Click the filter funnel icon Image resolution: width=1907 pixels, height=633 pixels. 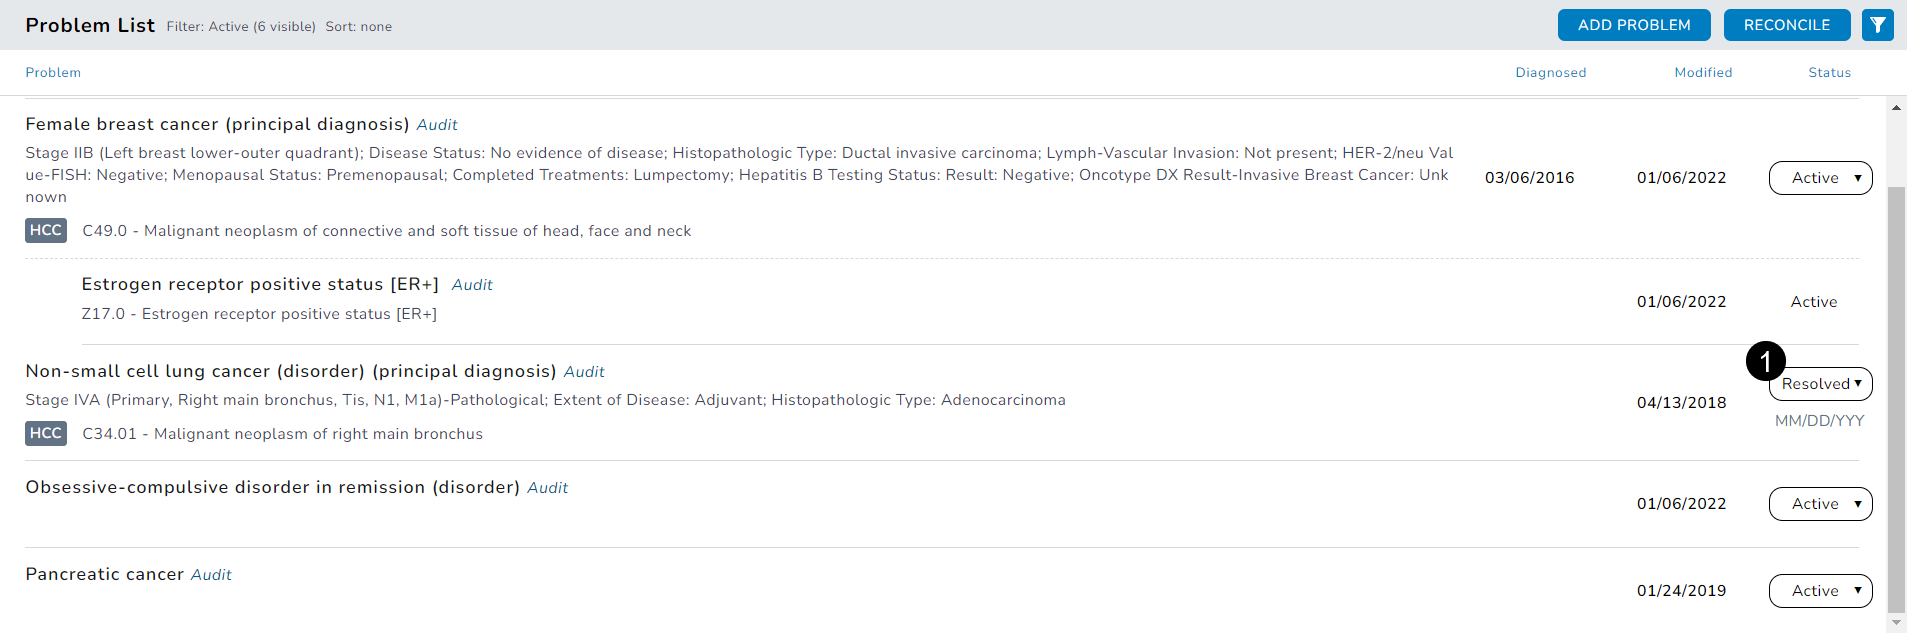click(x=1877, y=25)
